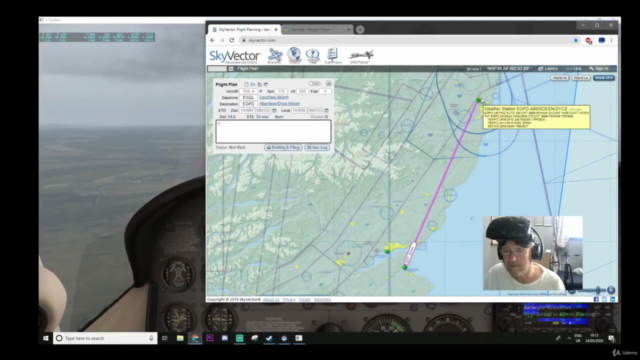Reload the skyvector.com page

point(232,40)
